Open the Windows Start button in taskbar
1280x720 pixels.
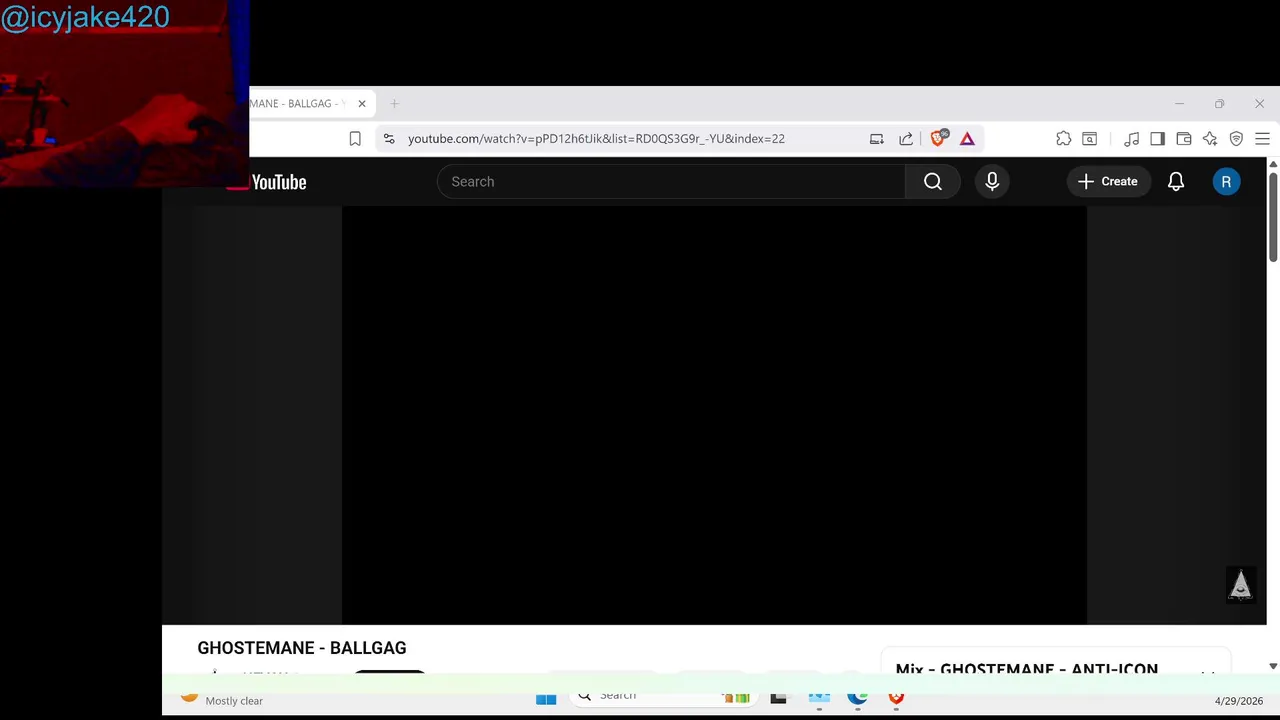pos(546,698)
